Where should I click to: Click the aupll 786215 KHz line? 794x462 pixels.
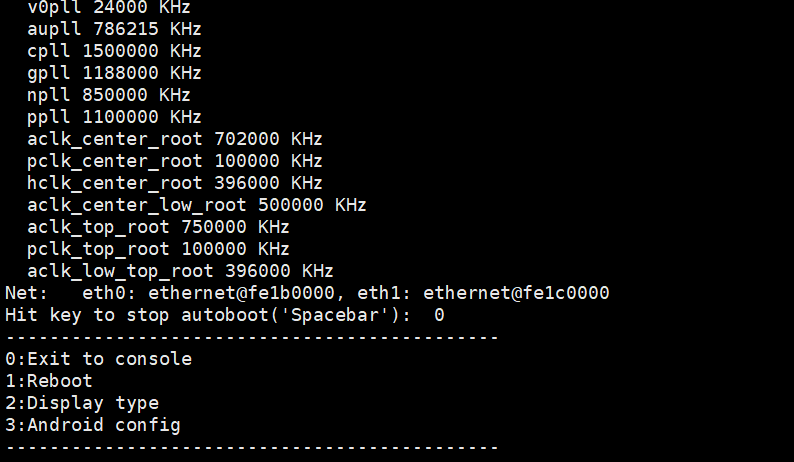tap(114, 29)
